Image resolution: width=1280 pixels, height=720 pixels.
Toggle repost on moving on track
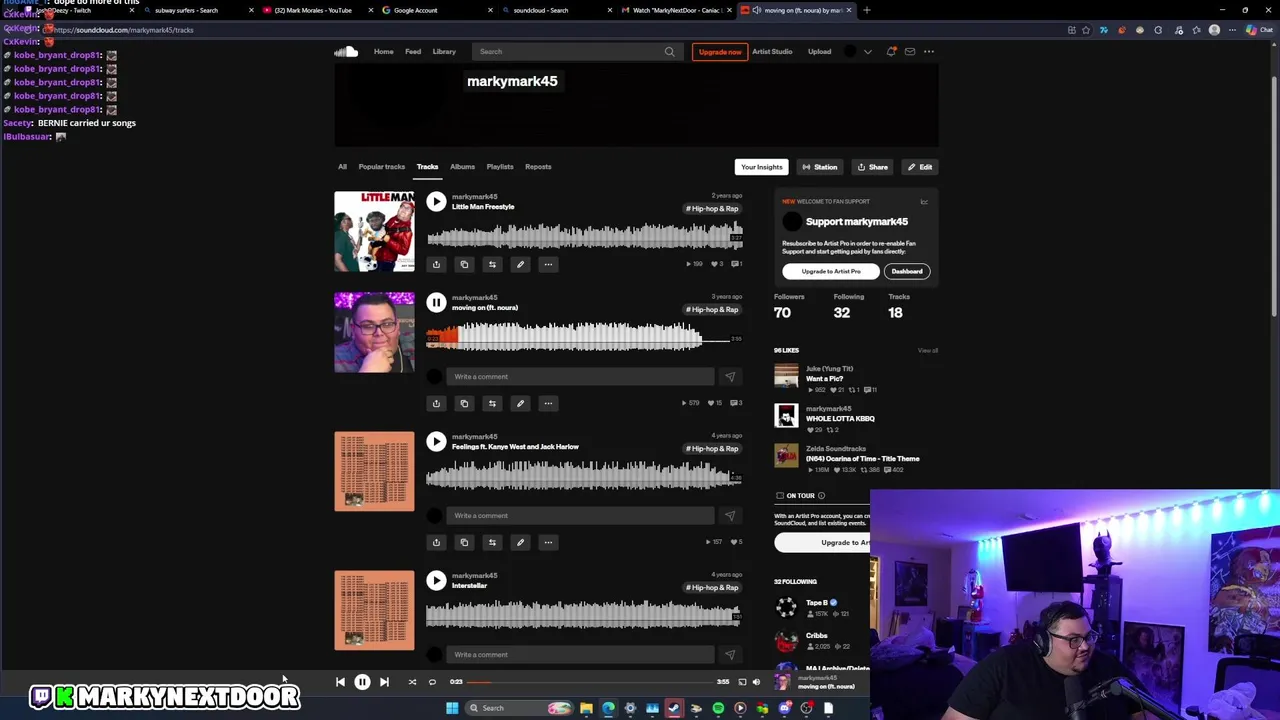[x=492, y=403]
